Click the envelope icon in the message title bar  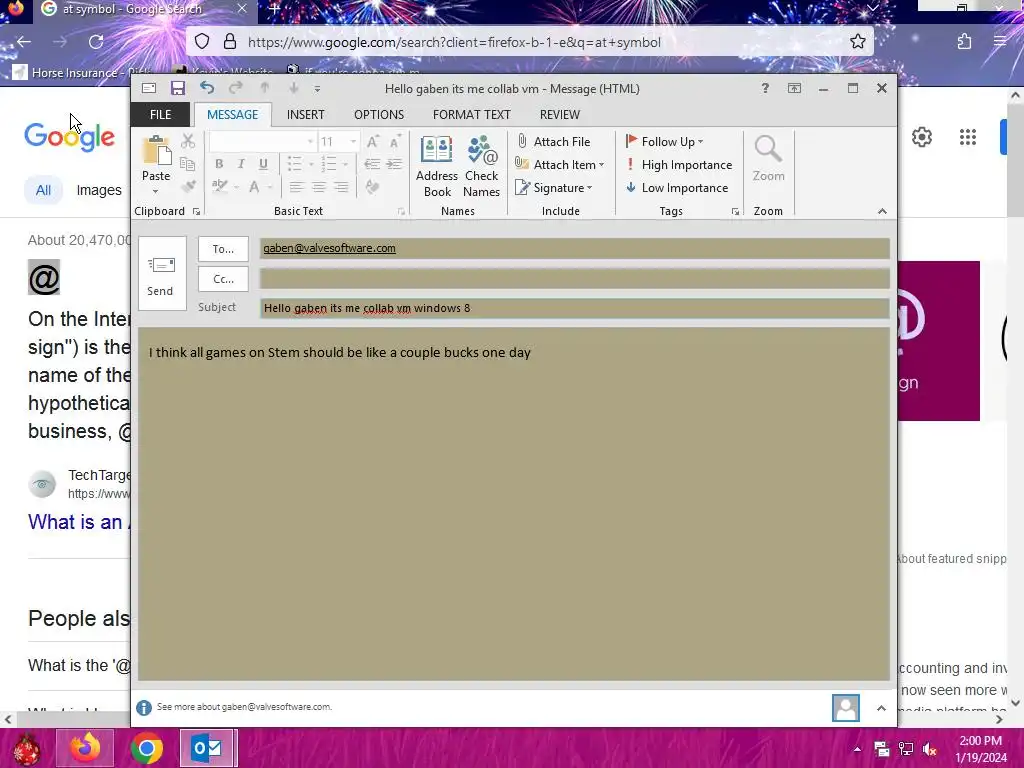pyautogui.click(x=149, y=88)
